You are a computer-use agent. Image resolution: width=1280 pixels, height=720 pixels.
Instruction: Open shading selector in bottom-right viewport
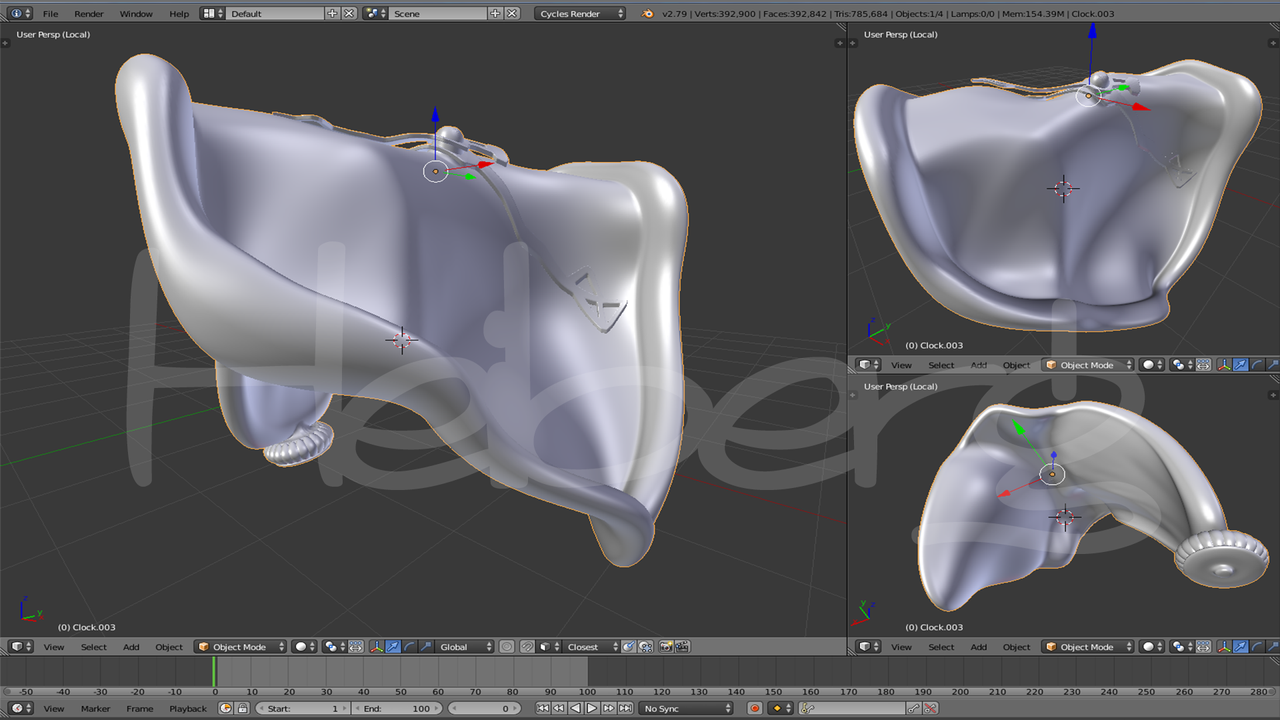click(1153, 647)
